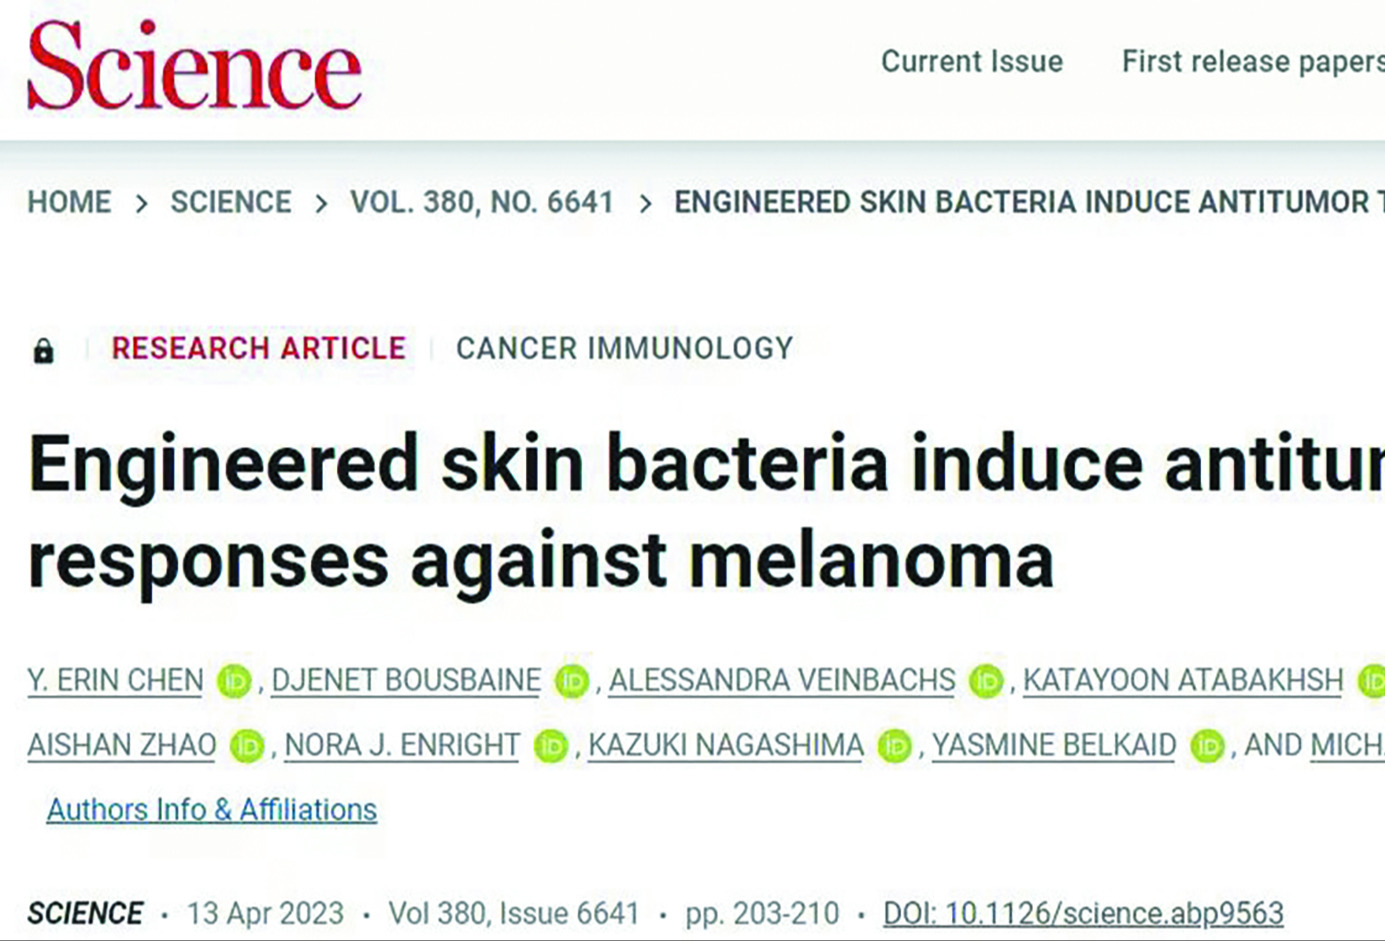Click the padlock access icon

[x=43, y=350]
